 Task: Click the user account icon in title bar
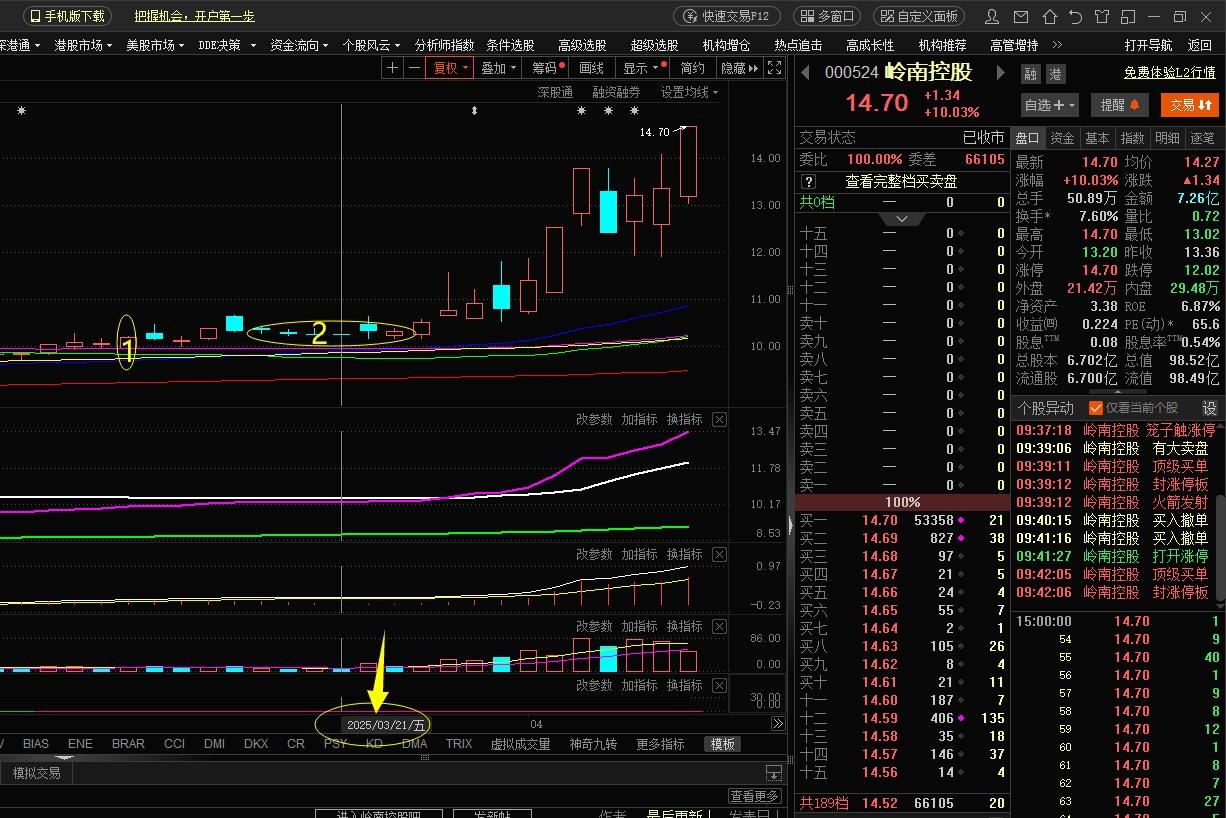[x=992, y=17]
